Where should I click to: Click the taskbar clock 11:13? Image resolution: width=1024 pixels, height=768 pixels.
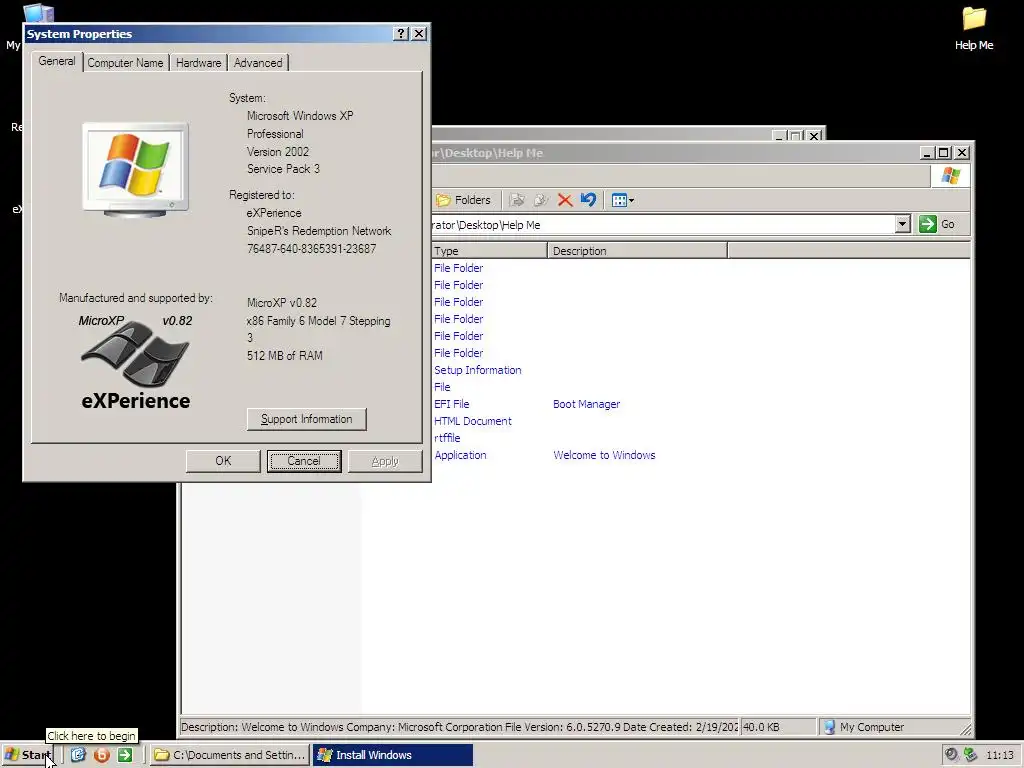point(999,756)
